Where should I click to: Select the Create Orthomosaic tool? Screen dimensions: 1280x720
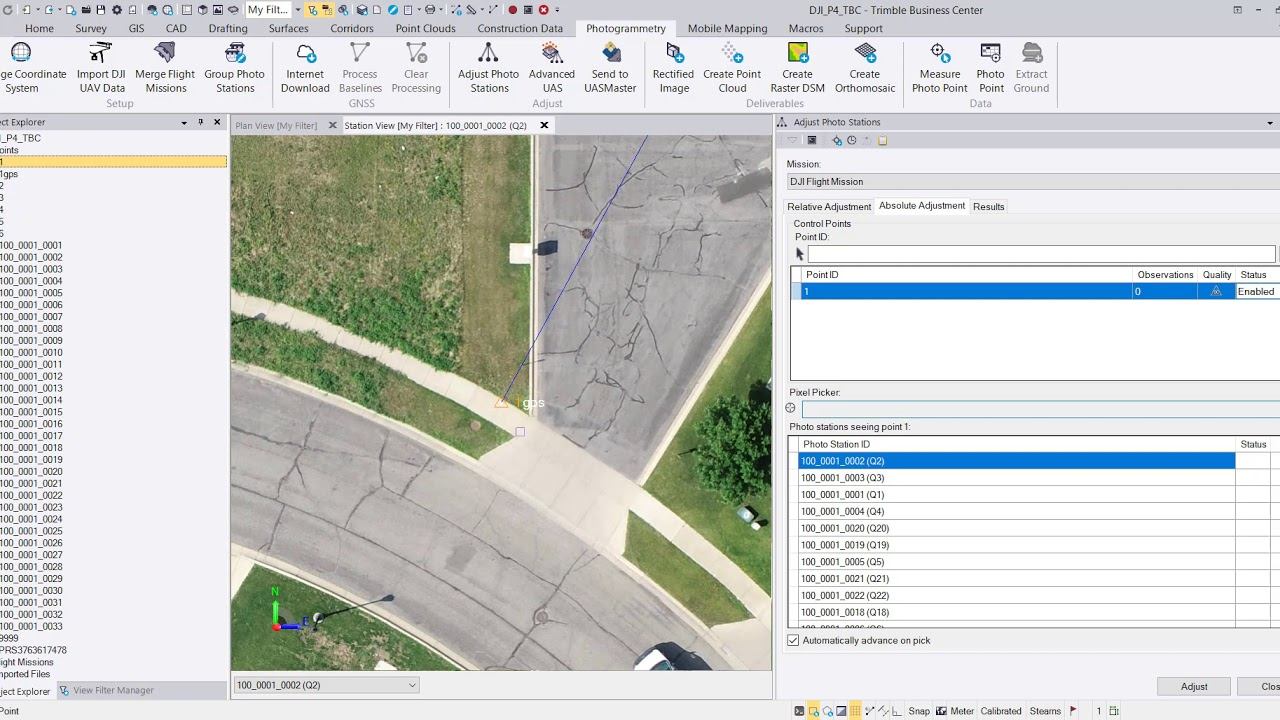[x=864, y=67]
